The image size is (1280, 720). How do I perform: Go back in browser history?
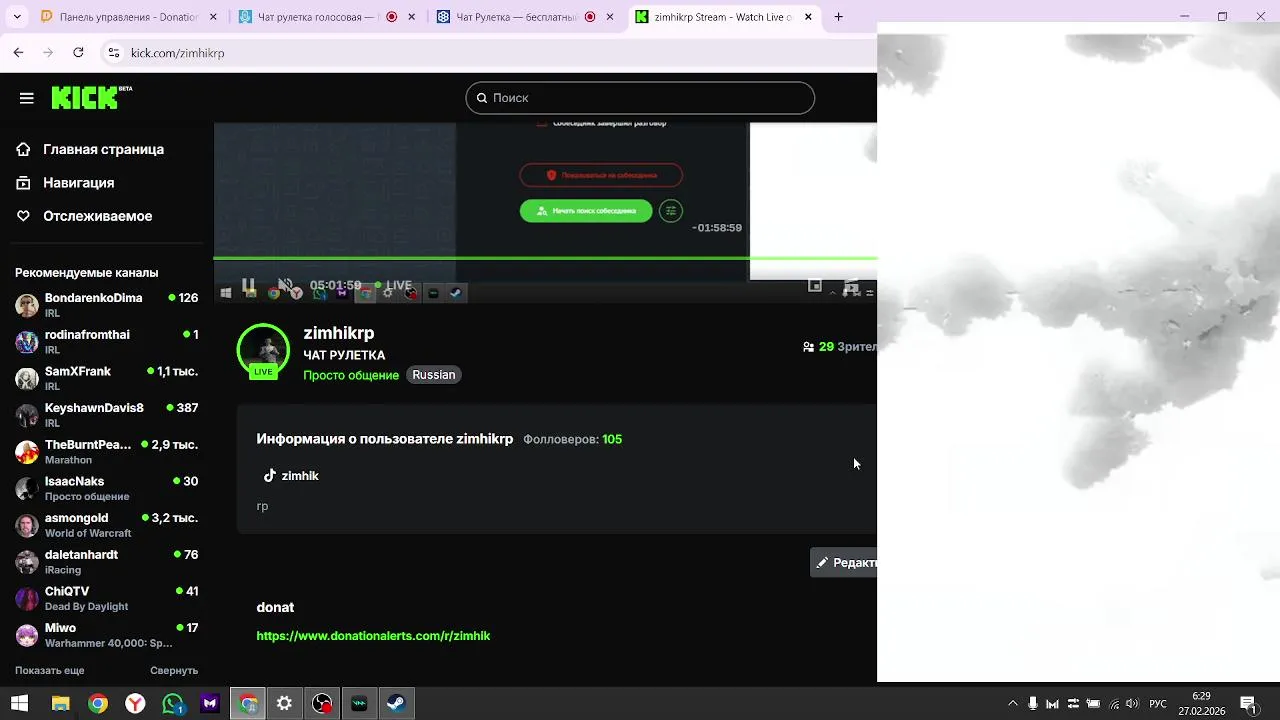pos(18,53)
